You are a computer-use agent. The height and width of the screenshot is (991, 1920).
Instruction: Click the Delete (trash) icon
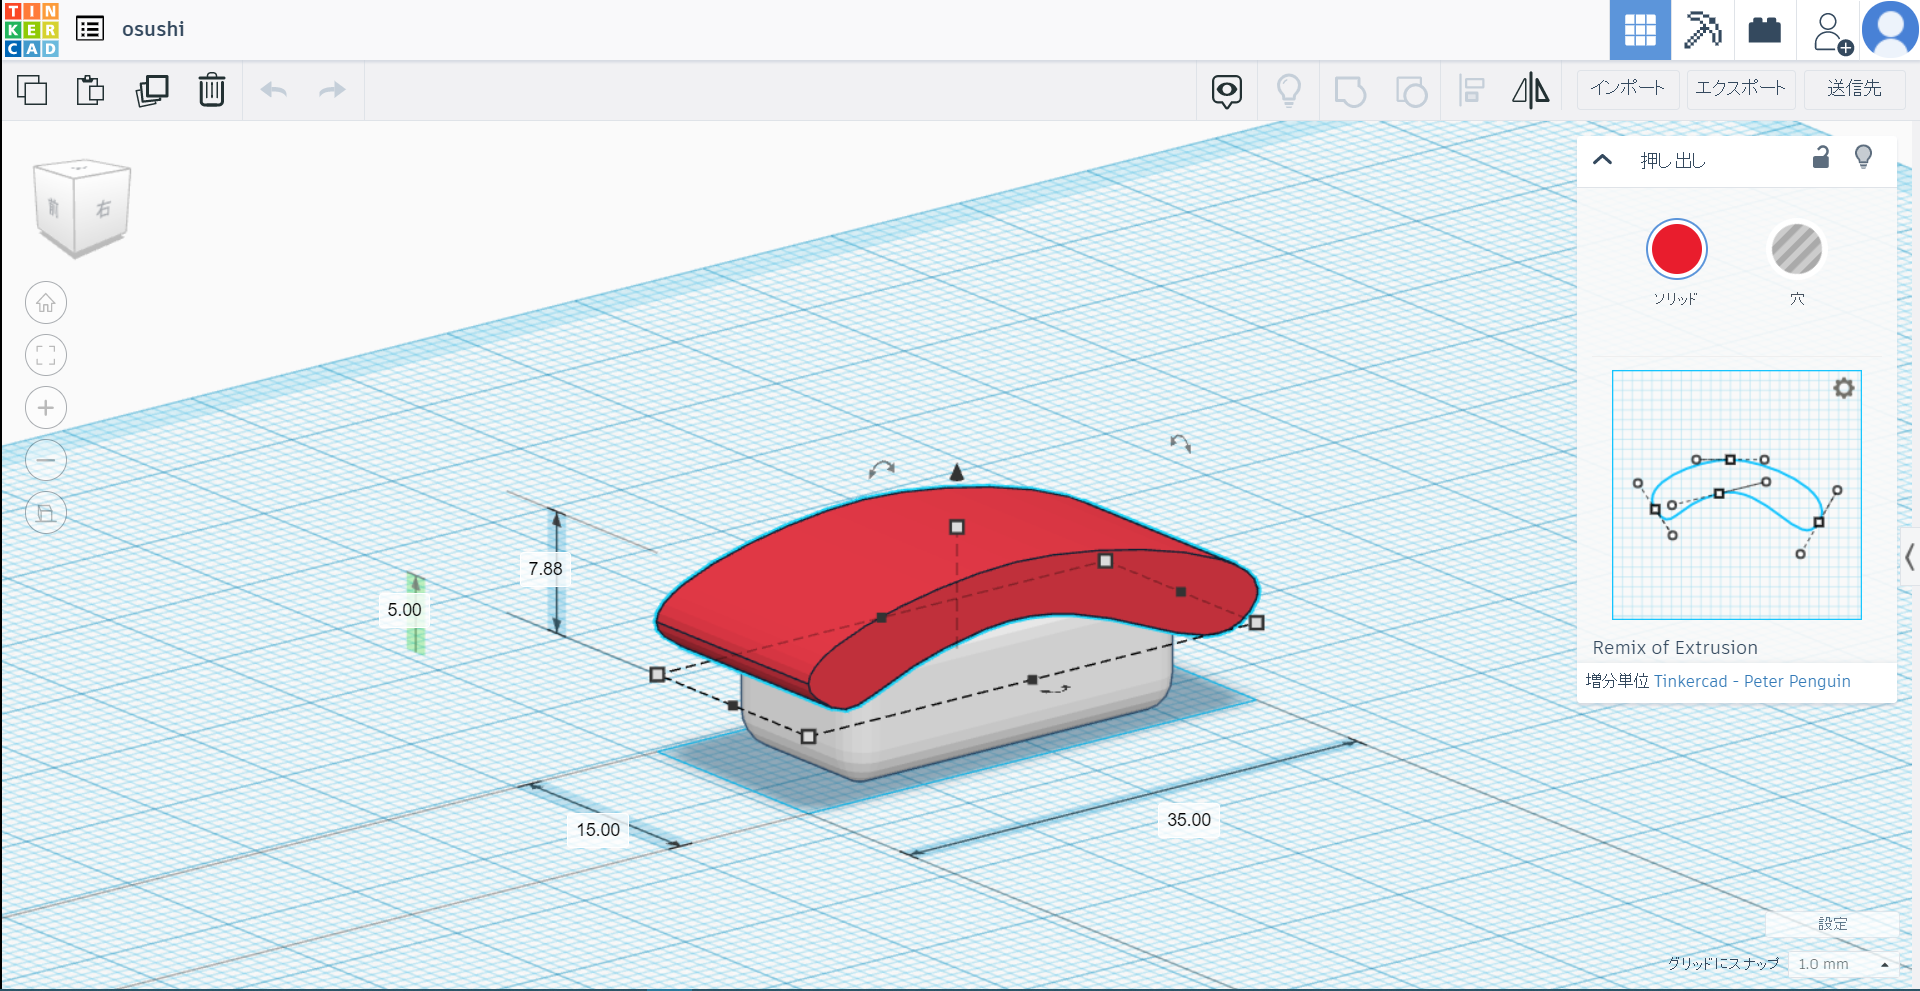[211, 90]
